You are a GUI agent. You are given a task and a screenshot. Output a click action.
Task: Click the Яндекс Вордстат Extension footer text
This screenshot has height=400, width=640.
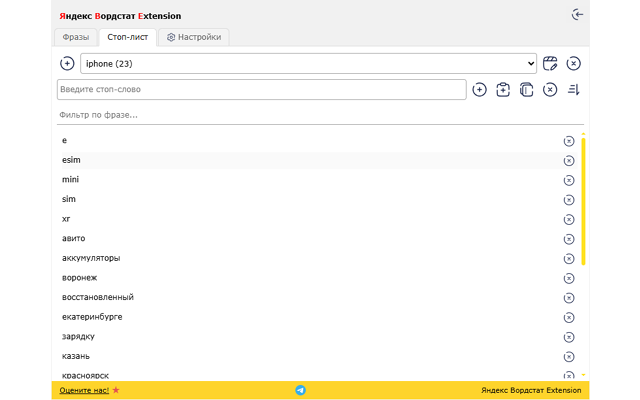coord(531,390)
